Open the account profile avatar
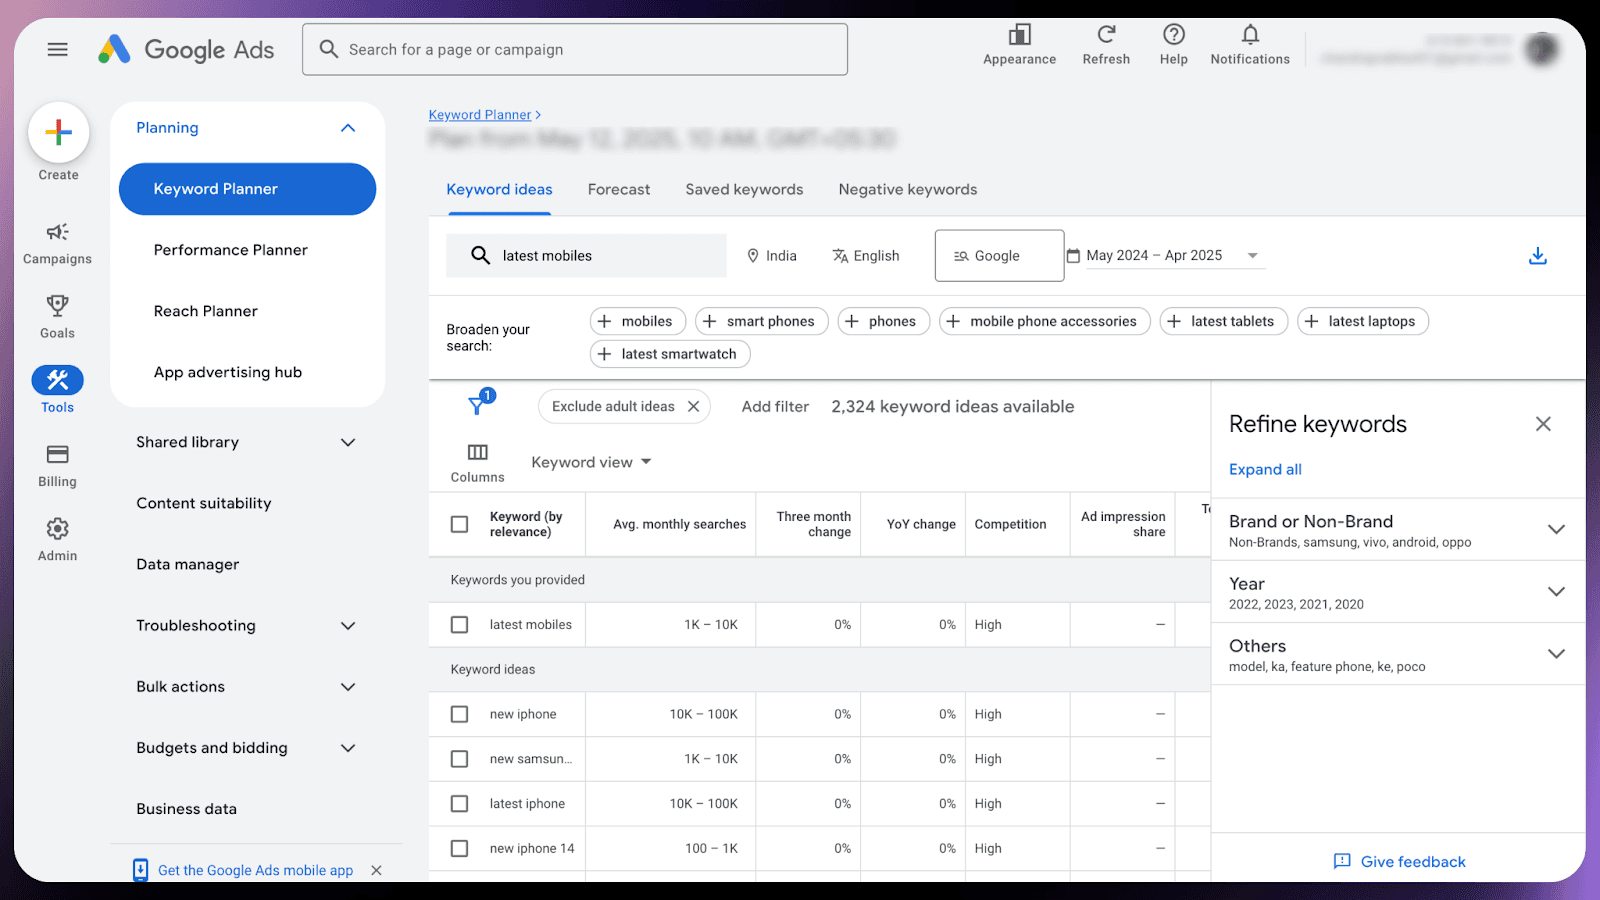This screenshot has height=900, width=1600. click(x=1542, y=48)
